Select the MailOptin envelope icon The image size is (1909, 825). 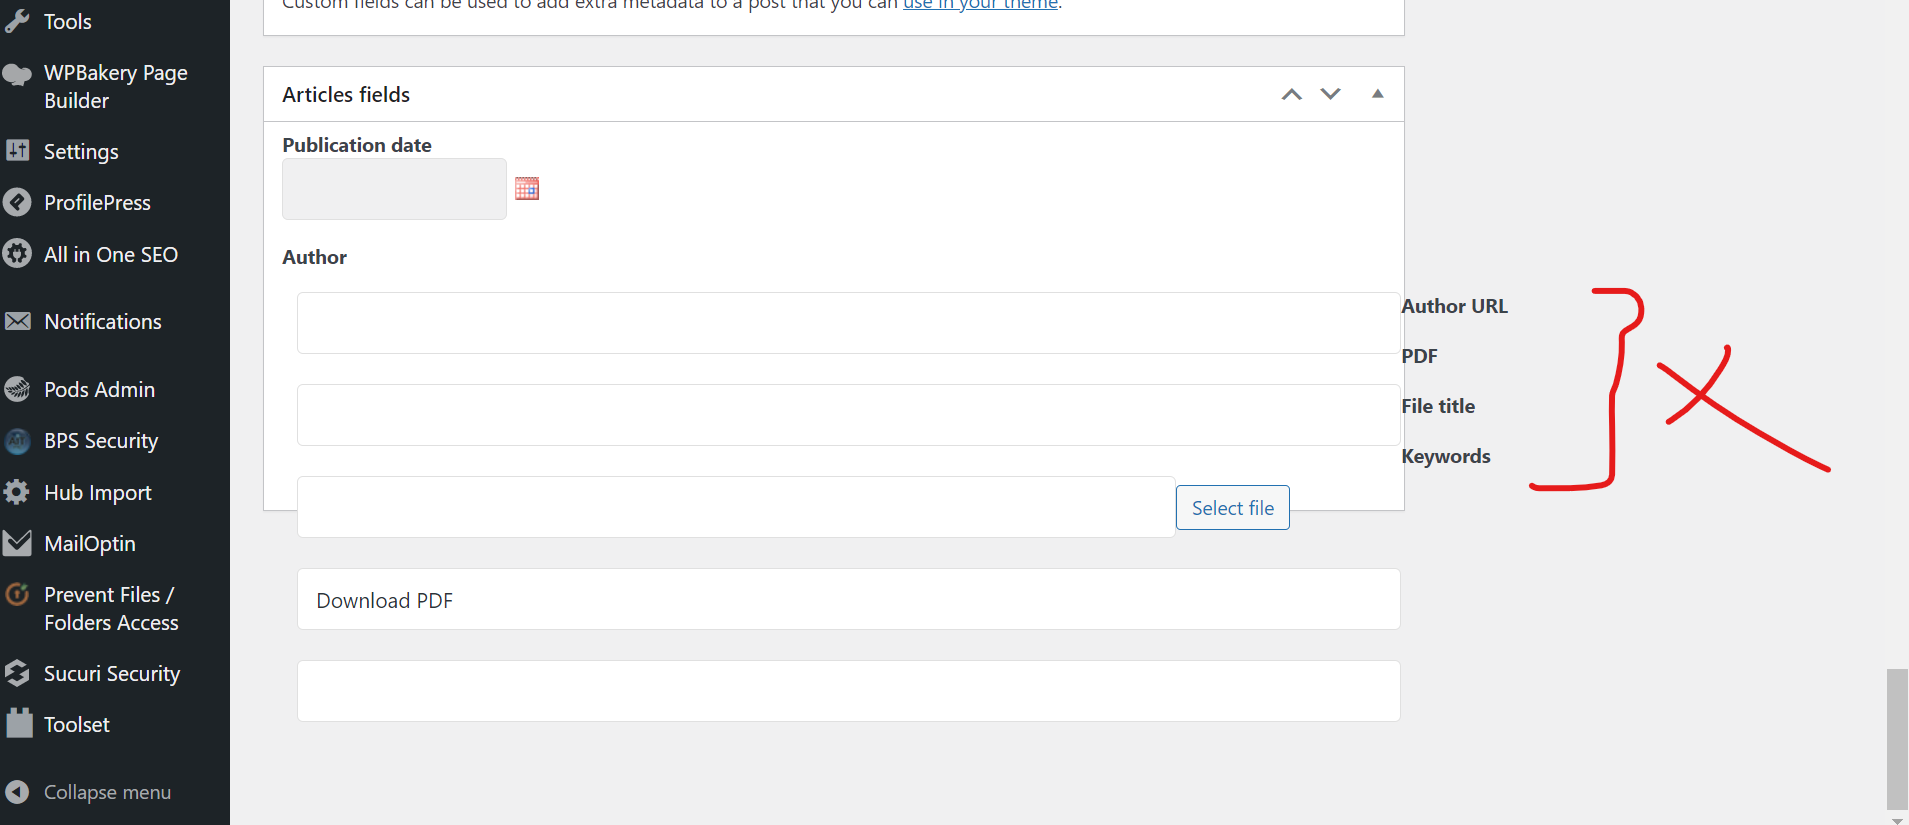coord(17,542)
